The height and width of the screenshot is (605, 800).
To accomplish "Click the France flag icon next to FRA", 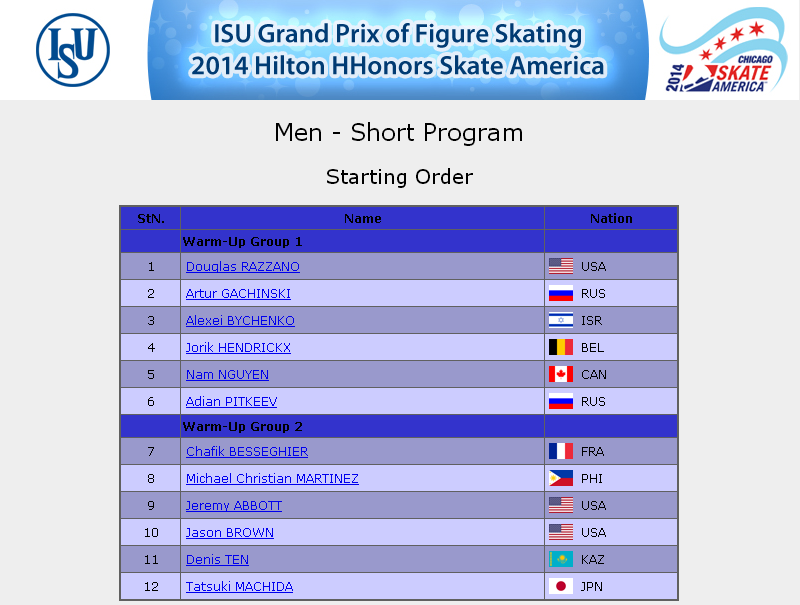I will pyautogui.click(x=561, y=451).
